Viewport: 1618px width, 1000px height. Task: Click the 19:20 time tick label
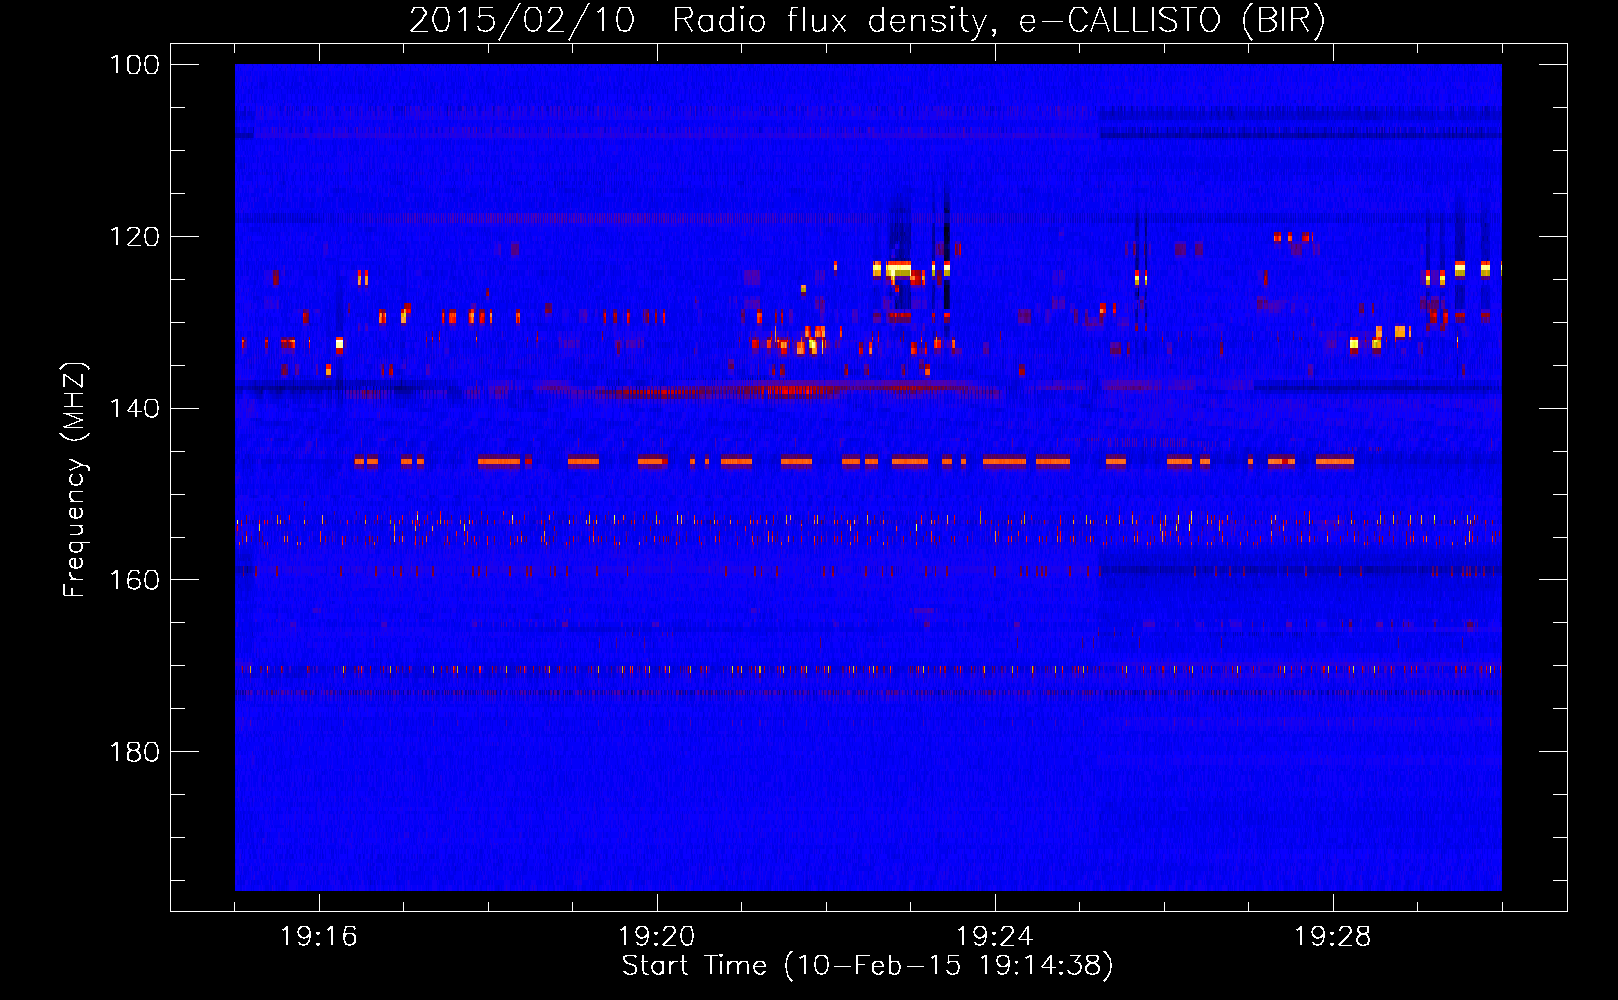(657, 937)
